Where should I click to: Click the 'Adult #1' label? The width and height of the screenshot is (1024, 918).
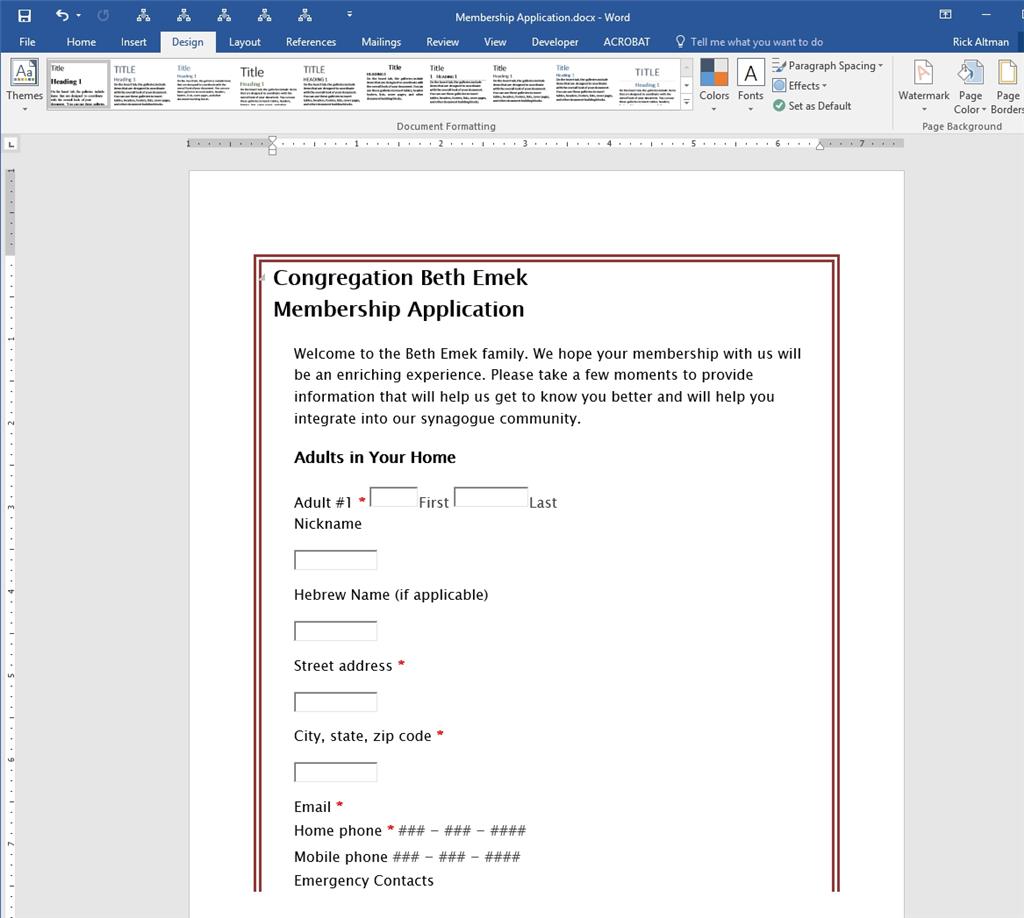323,503
